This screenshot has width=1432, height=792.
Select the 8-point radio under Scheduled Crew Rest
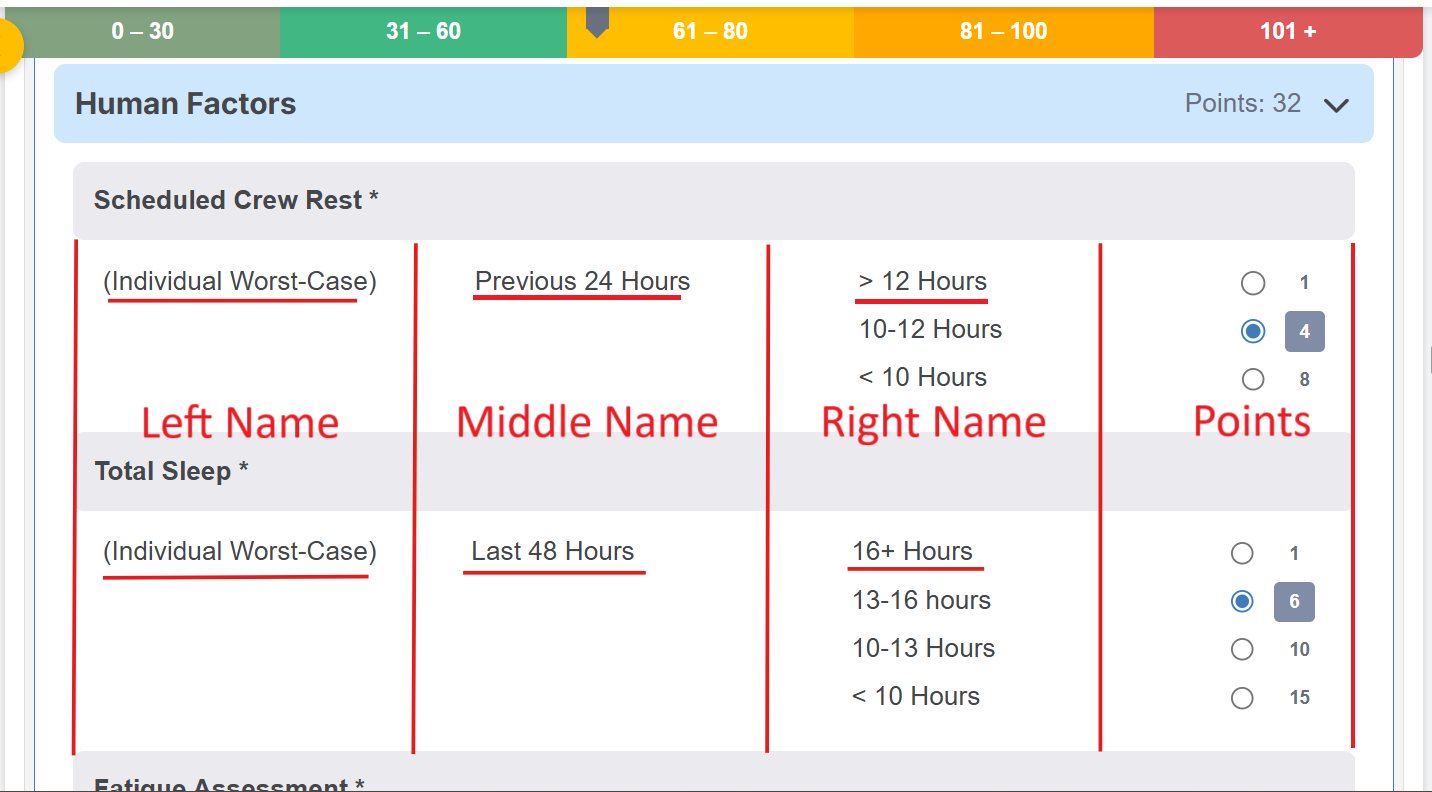tap(1253, 379)
